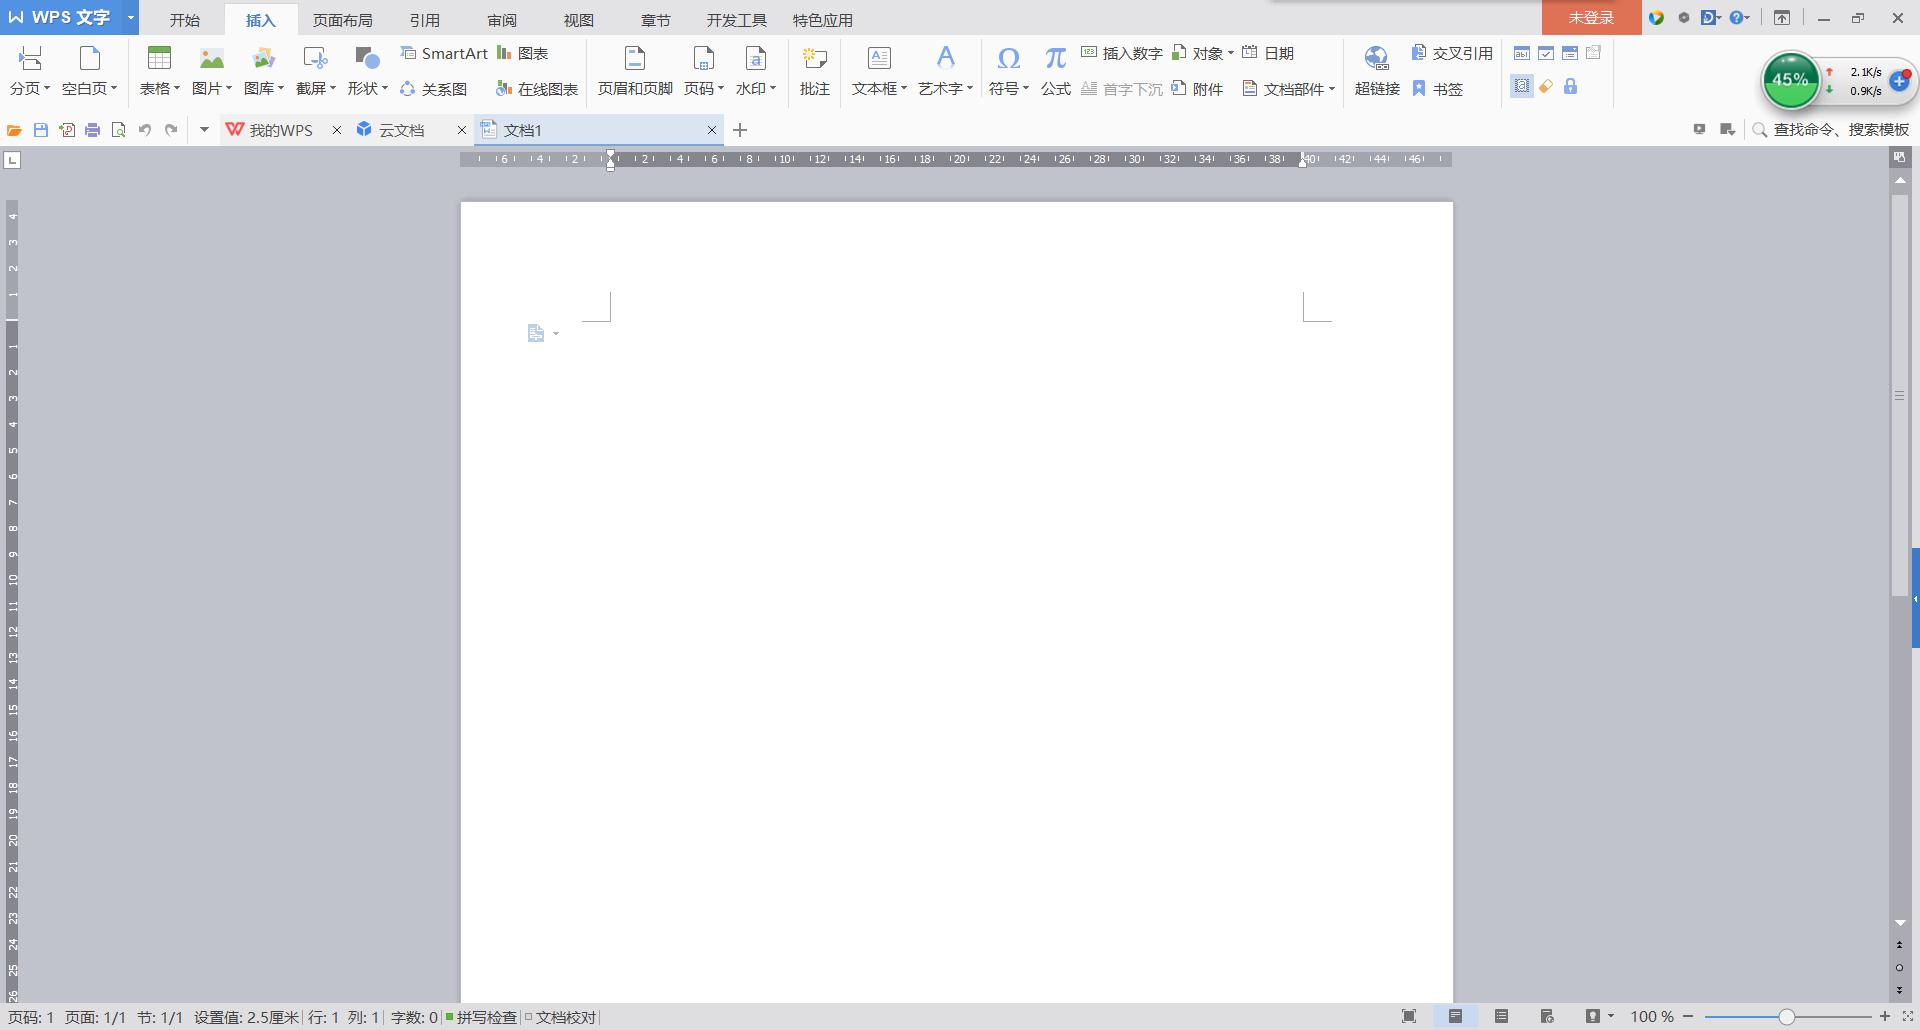
Task: Expand the 对象 object dropdown
Action: (x=1230, y=53)
